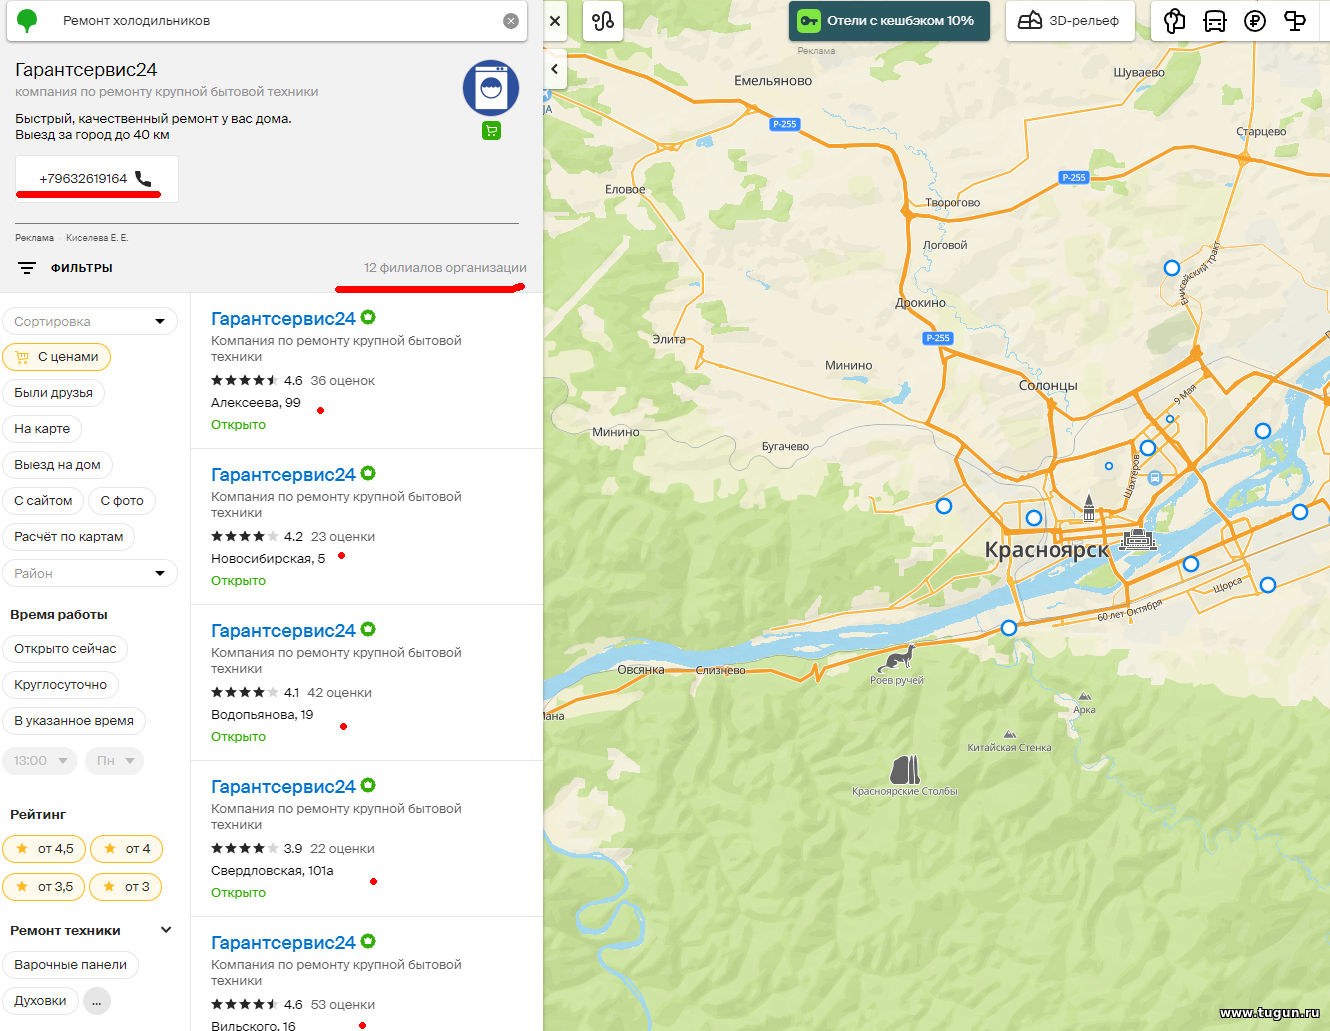Image resolution: width=1330 pixels, height=1031 pixels.
Task: Open the Гарантсервис24 washing machine logo
Action: pos(491,88)
